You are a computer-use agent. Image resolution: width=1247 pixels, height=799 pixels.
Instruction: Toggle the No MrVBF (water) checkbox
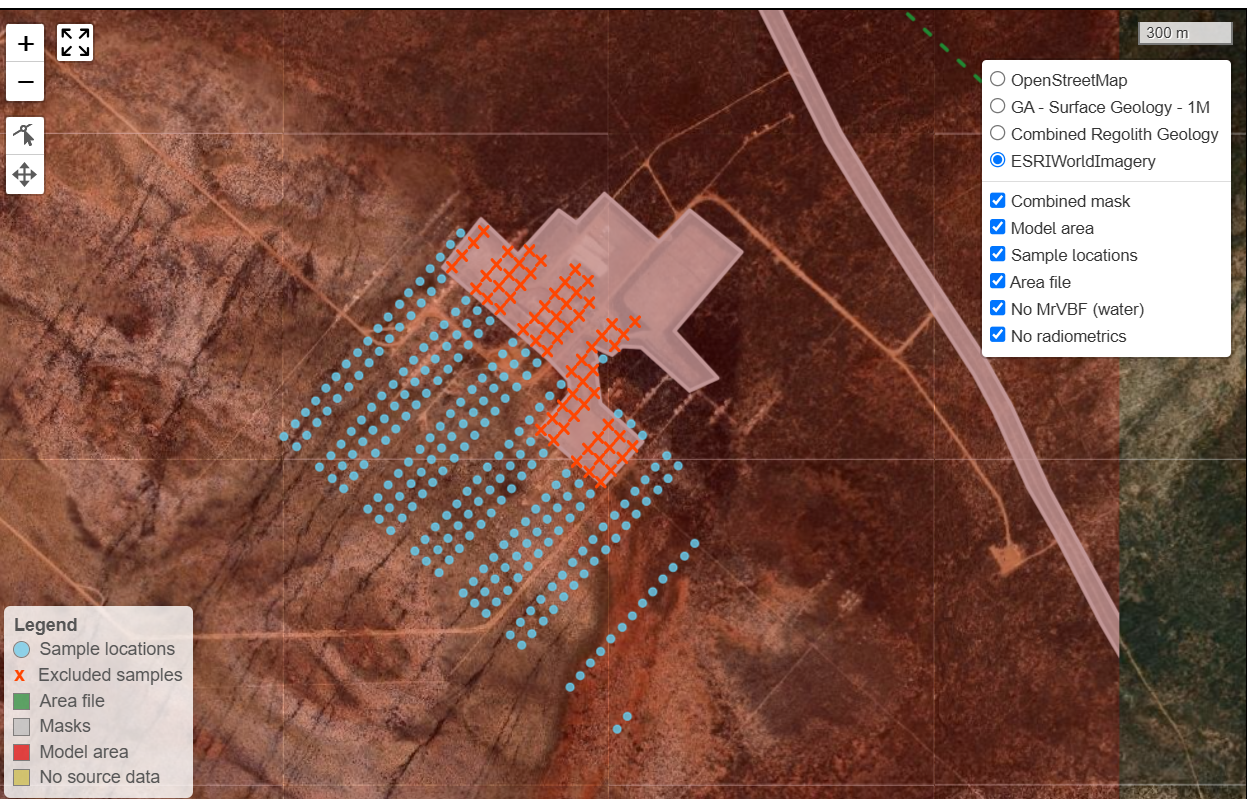pos(997,308)
